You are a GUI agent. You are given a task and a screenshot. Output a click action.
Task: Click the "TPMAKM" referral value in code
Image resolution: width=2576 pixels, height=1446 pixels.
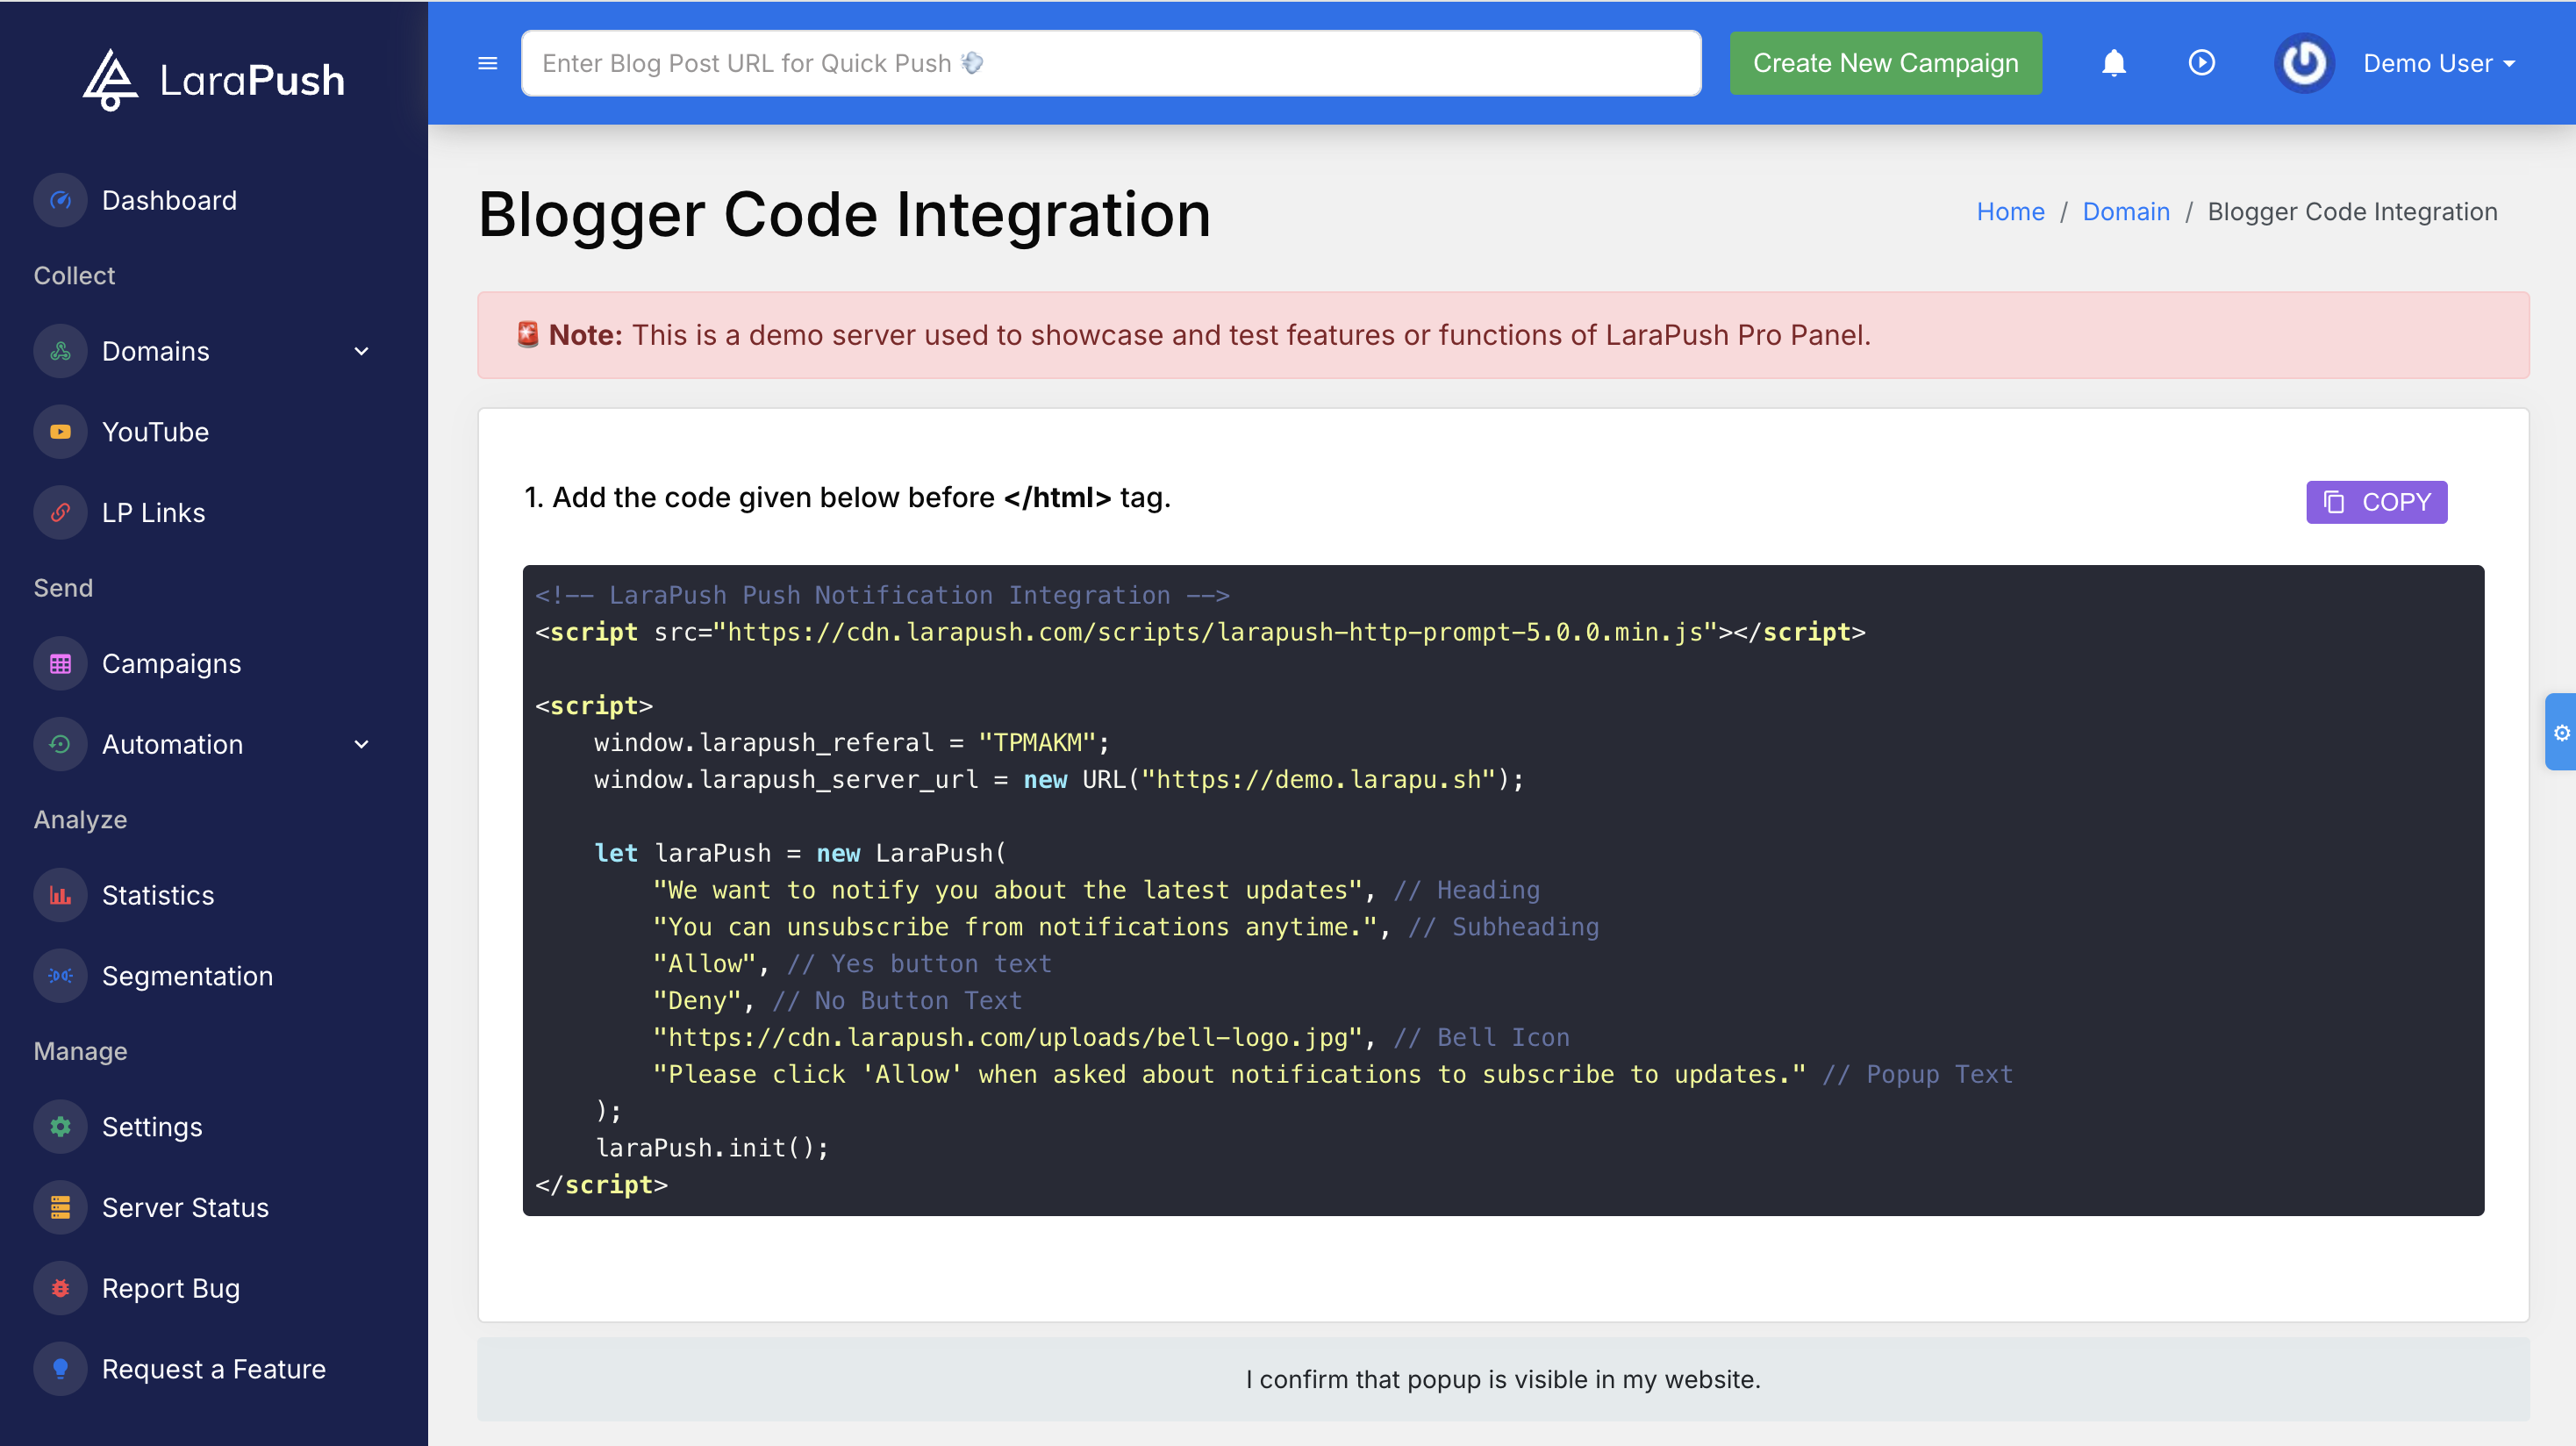(1037, 742)
